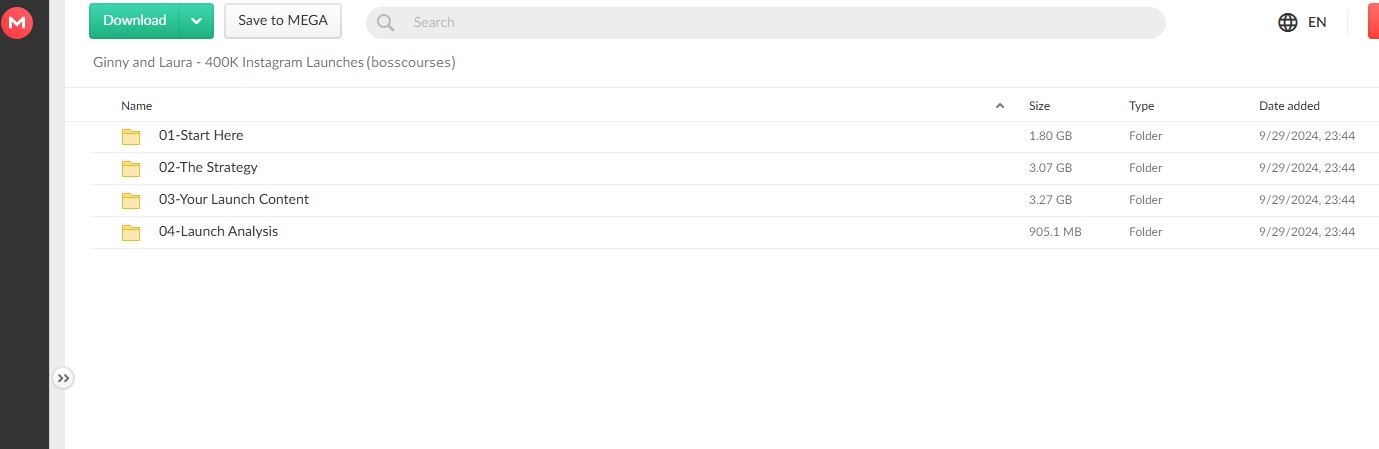Click the search magnifier icon
This screenshot has width=1379, height=449.
tap(386, 22)
